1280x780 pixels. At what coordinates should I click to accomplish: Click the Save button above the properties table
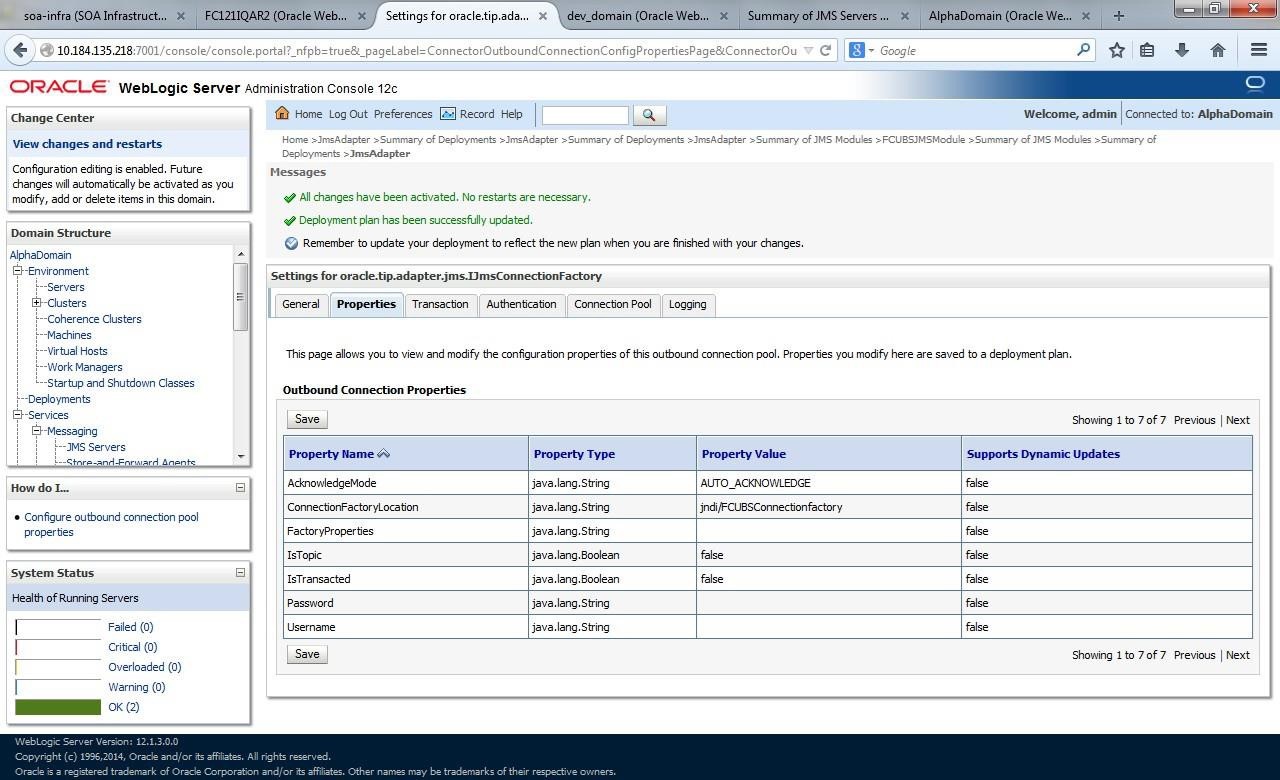coord(306,418)
